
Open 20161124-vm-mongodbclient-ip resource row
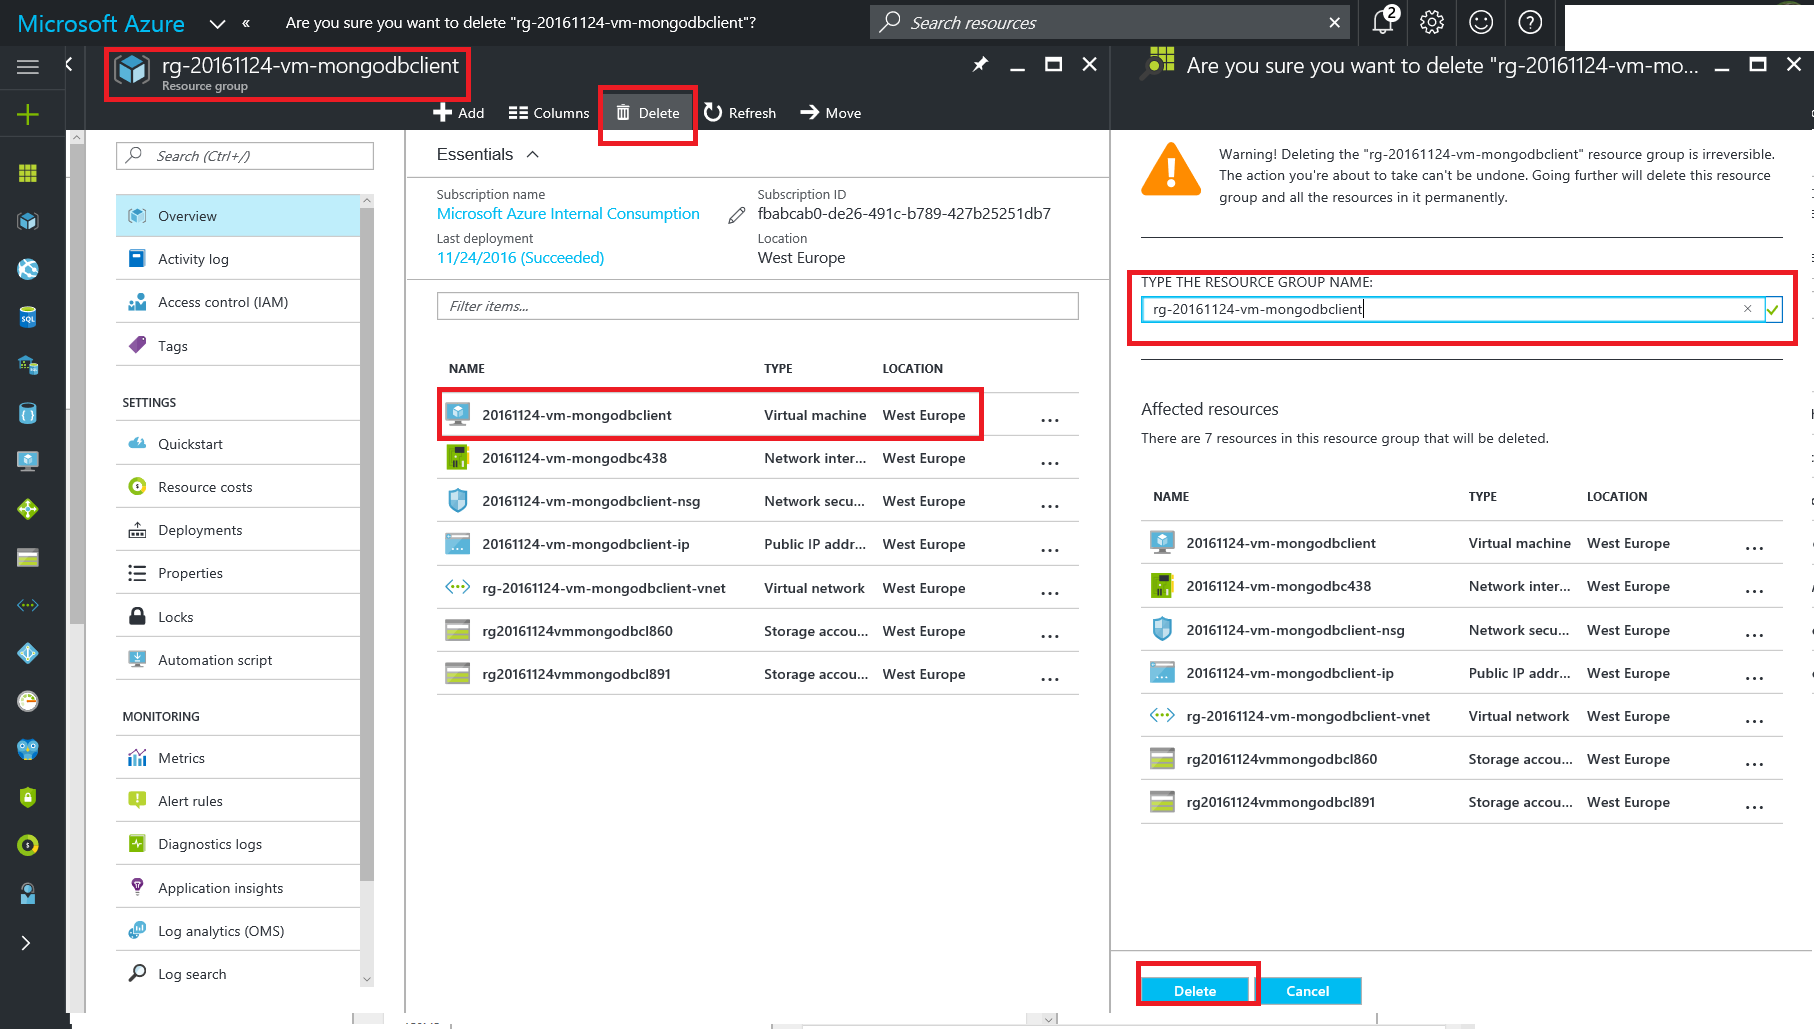(757, 544)
